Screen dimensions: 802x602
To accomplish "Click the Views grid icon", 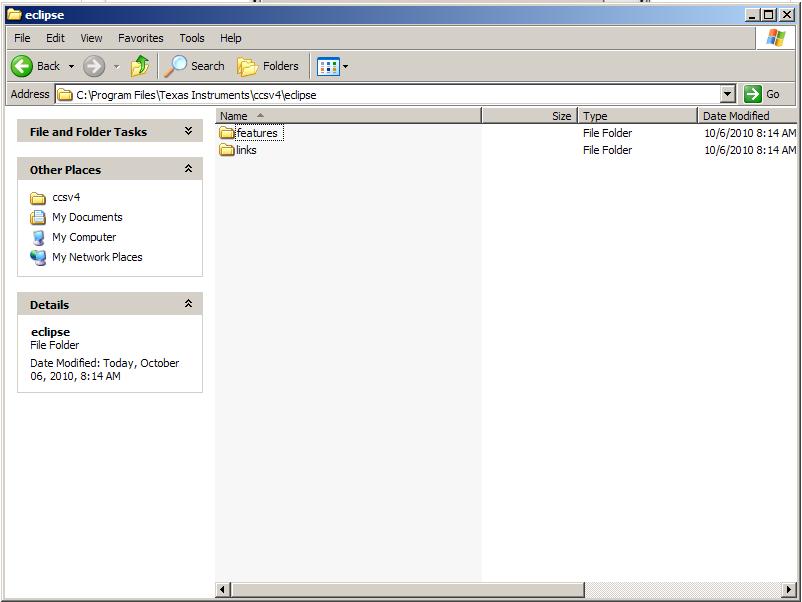I will [x=328, y=66].
